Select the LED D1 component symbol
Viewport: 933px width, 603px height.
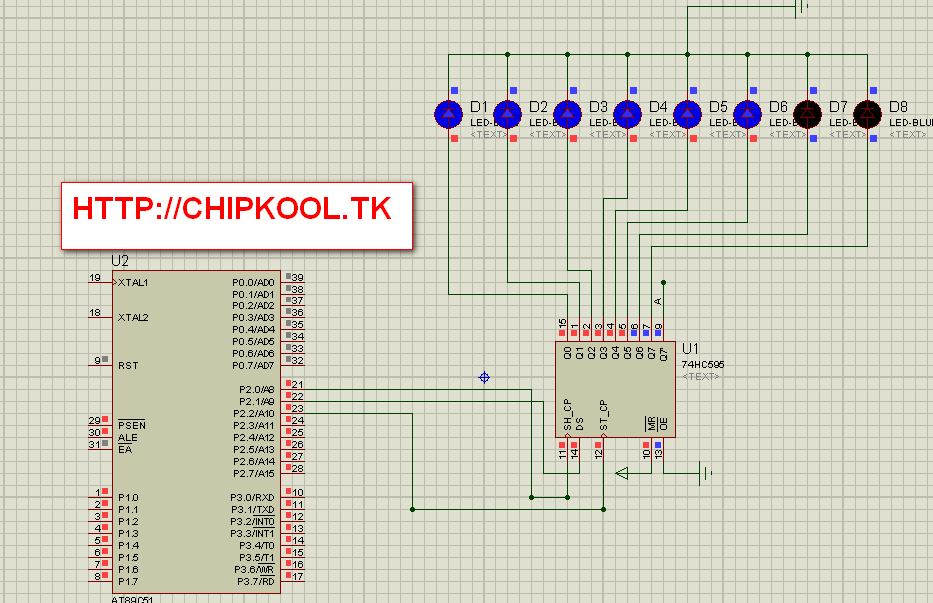point(448,113)
